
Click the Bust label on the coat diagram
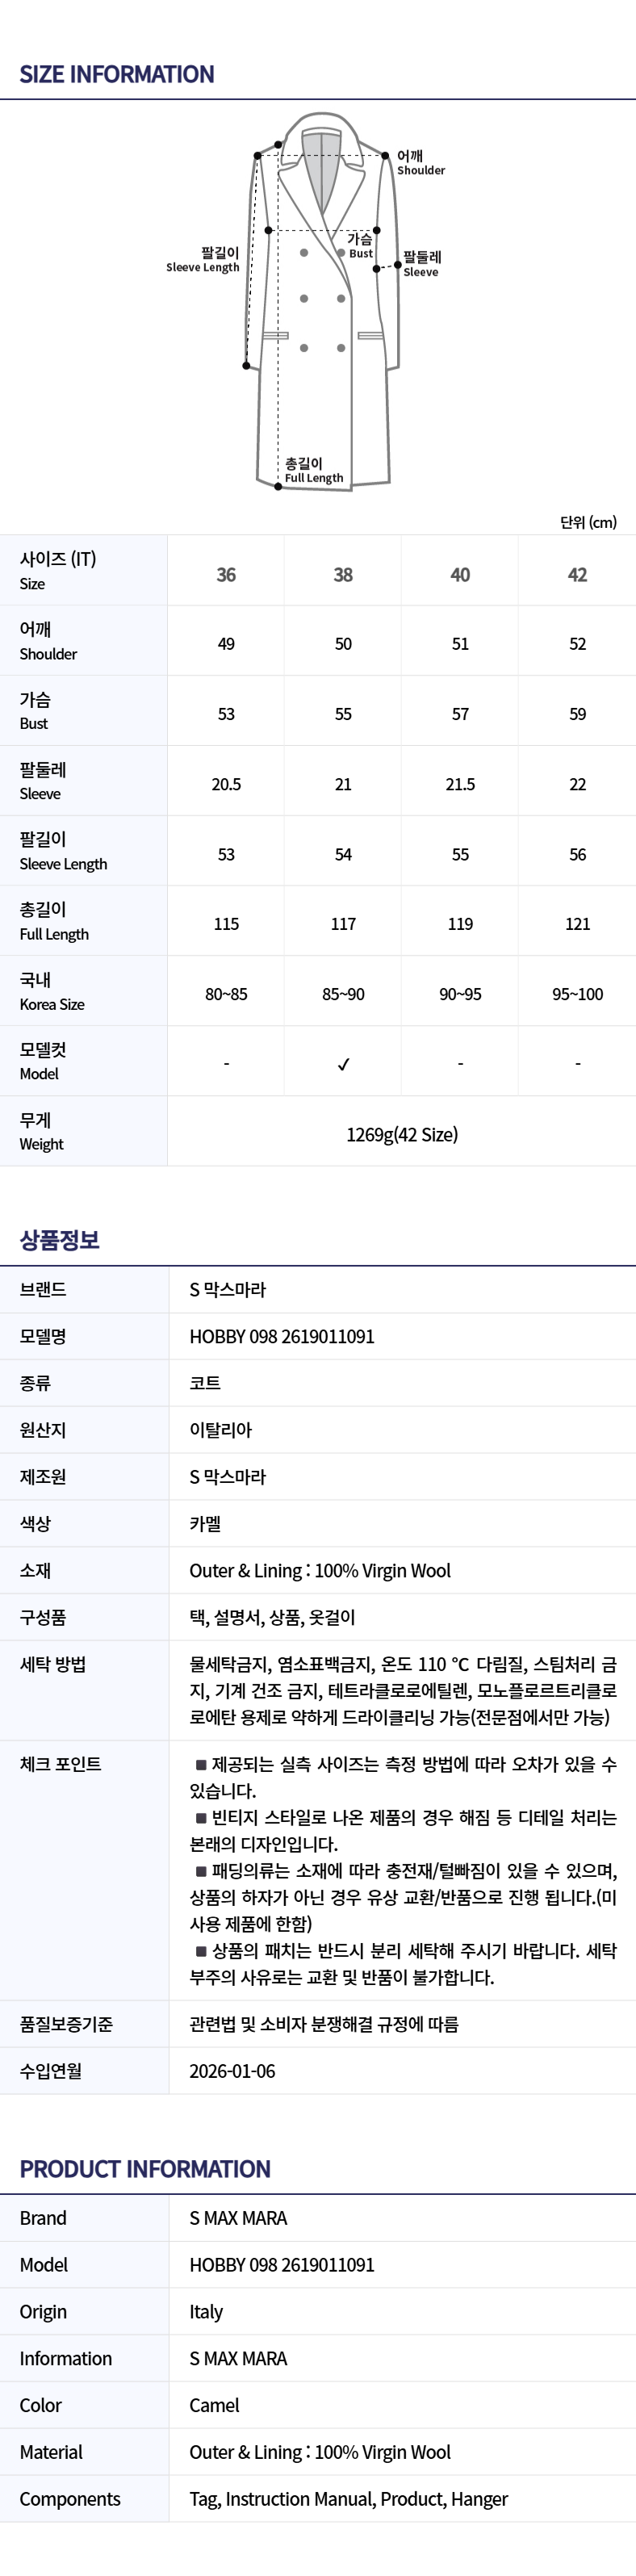tap(360, 246)
